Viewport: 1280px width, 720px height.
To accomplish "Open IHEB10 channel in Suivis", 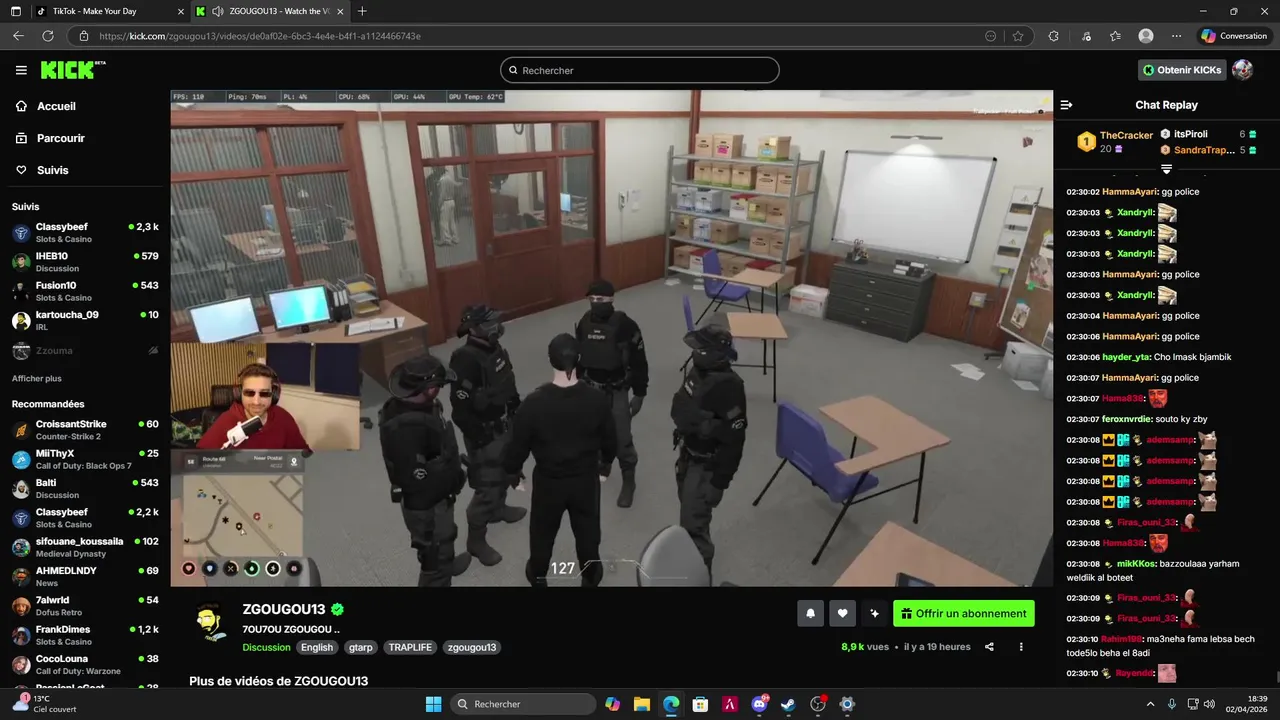I will (x=85, y=262).
